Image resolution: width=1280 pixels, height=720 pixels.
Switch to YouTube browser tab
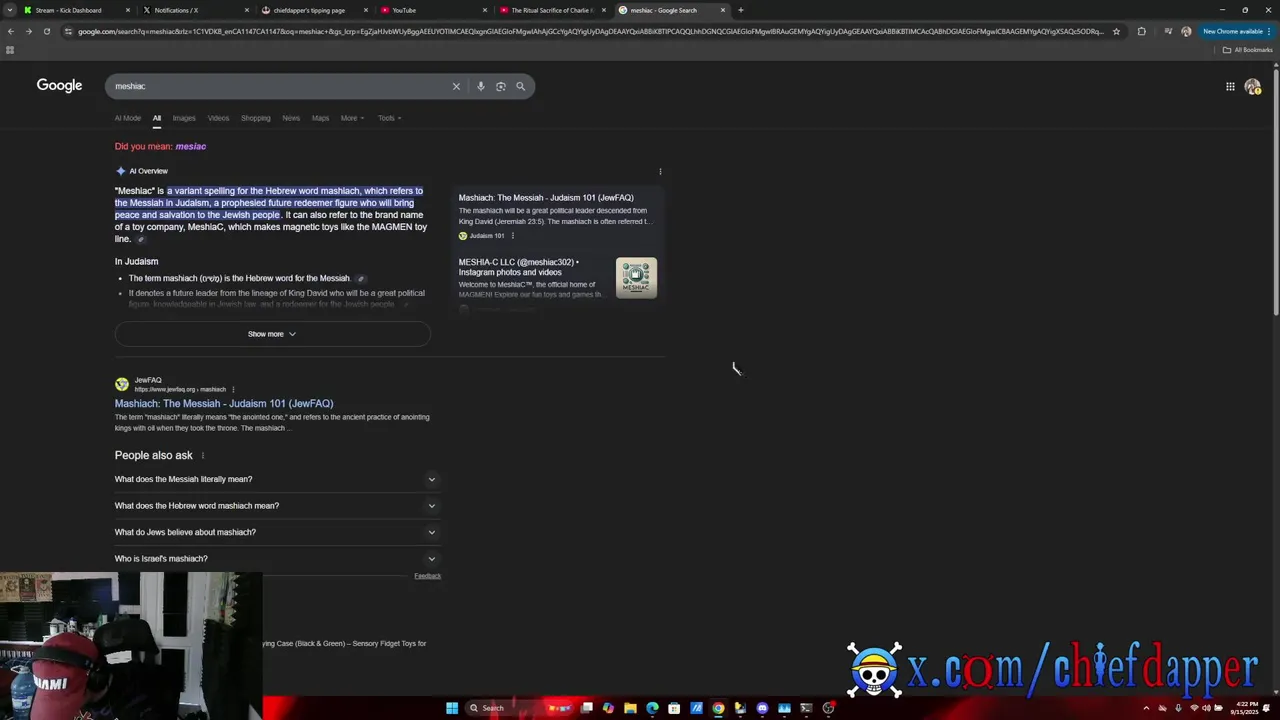tap(431, 10)
